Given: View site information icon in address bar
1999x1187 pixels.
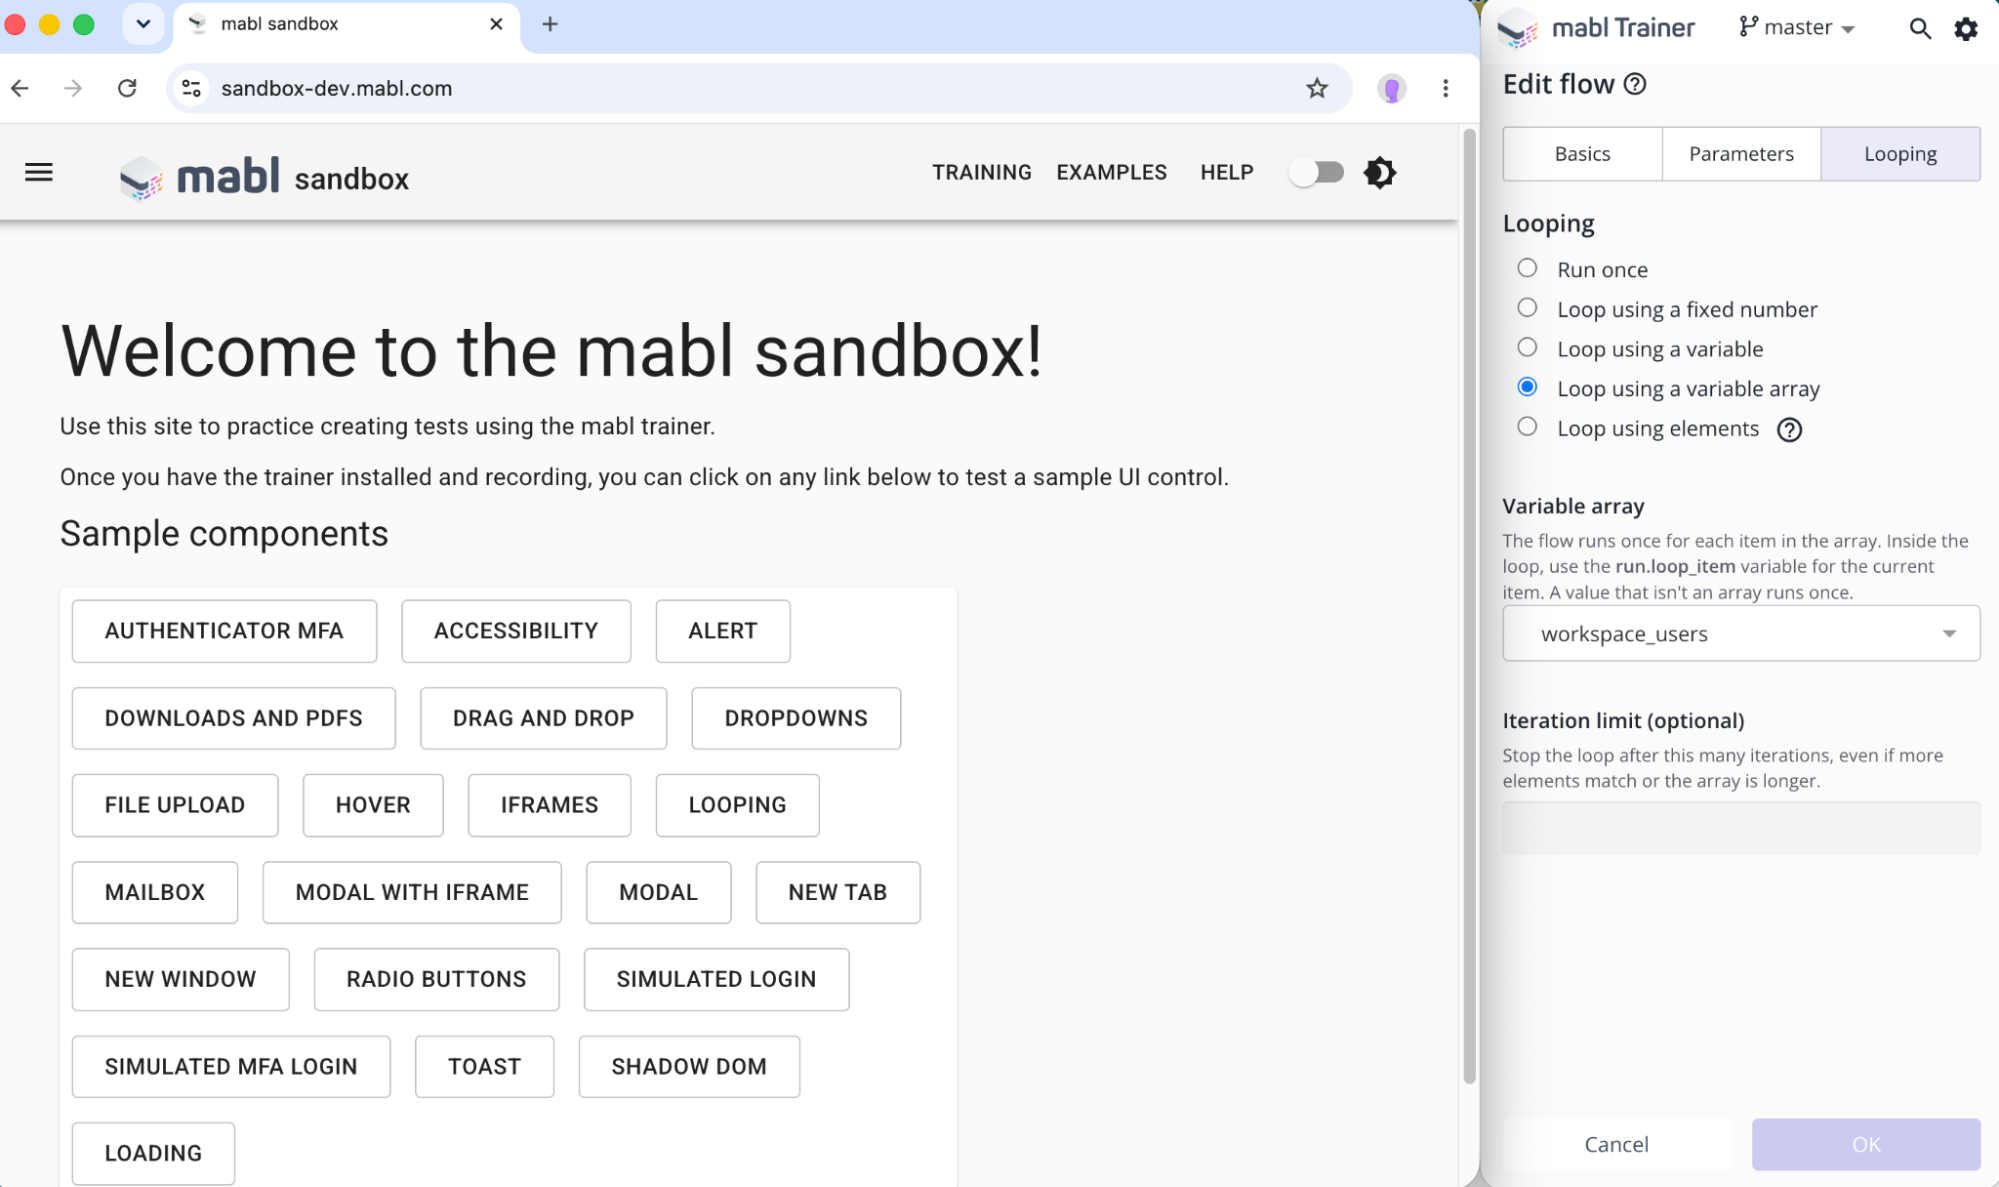Looking at the screenshot, I should point(191,88).
